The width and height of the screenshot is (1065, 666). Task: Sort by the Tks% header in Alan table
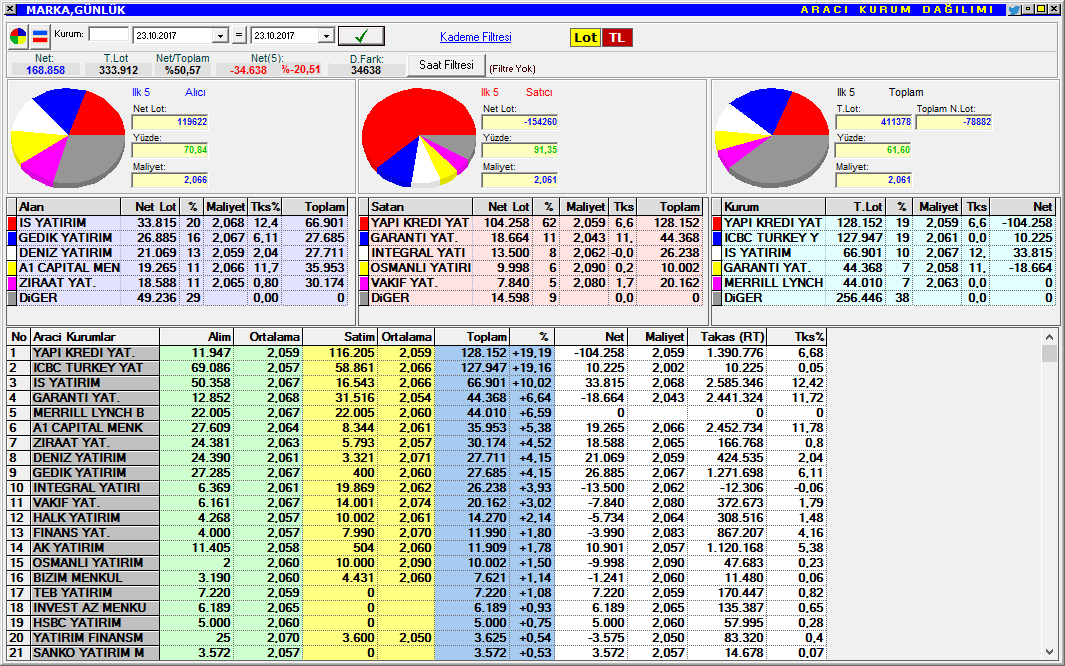(265, 206)
